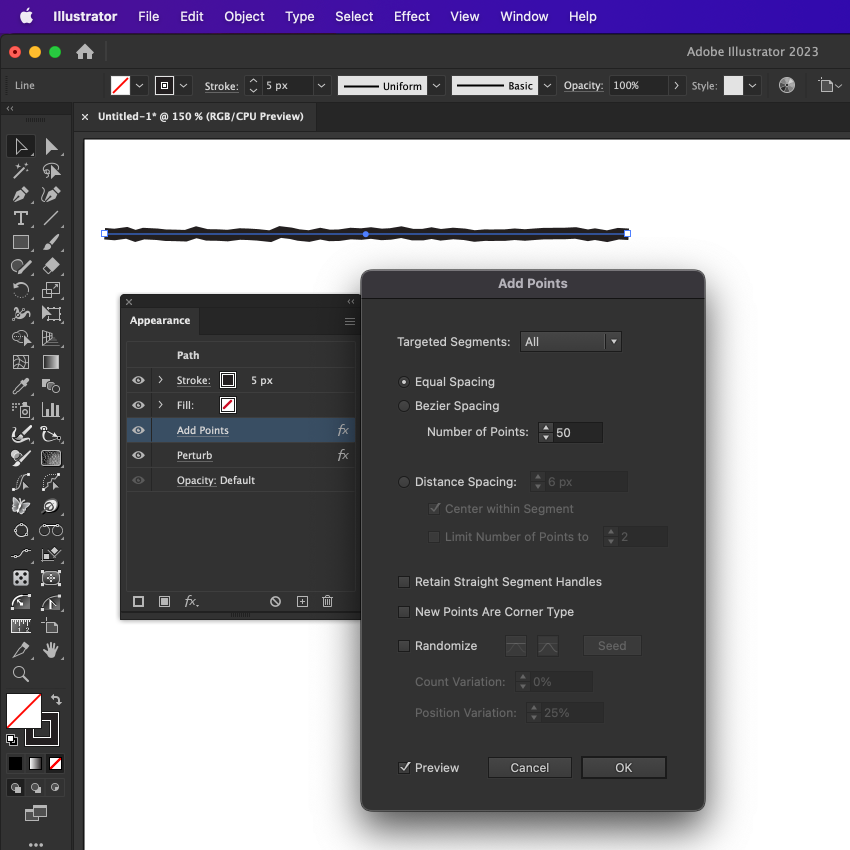Hide Stroke row visibility eye
The height and width of the screenshot is (850, 850).
point(138,380)
